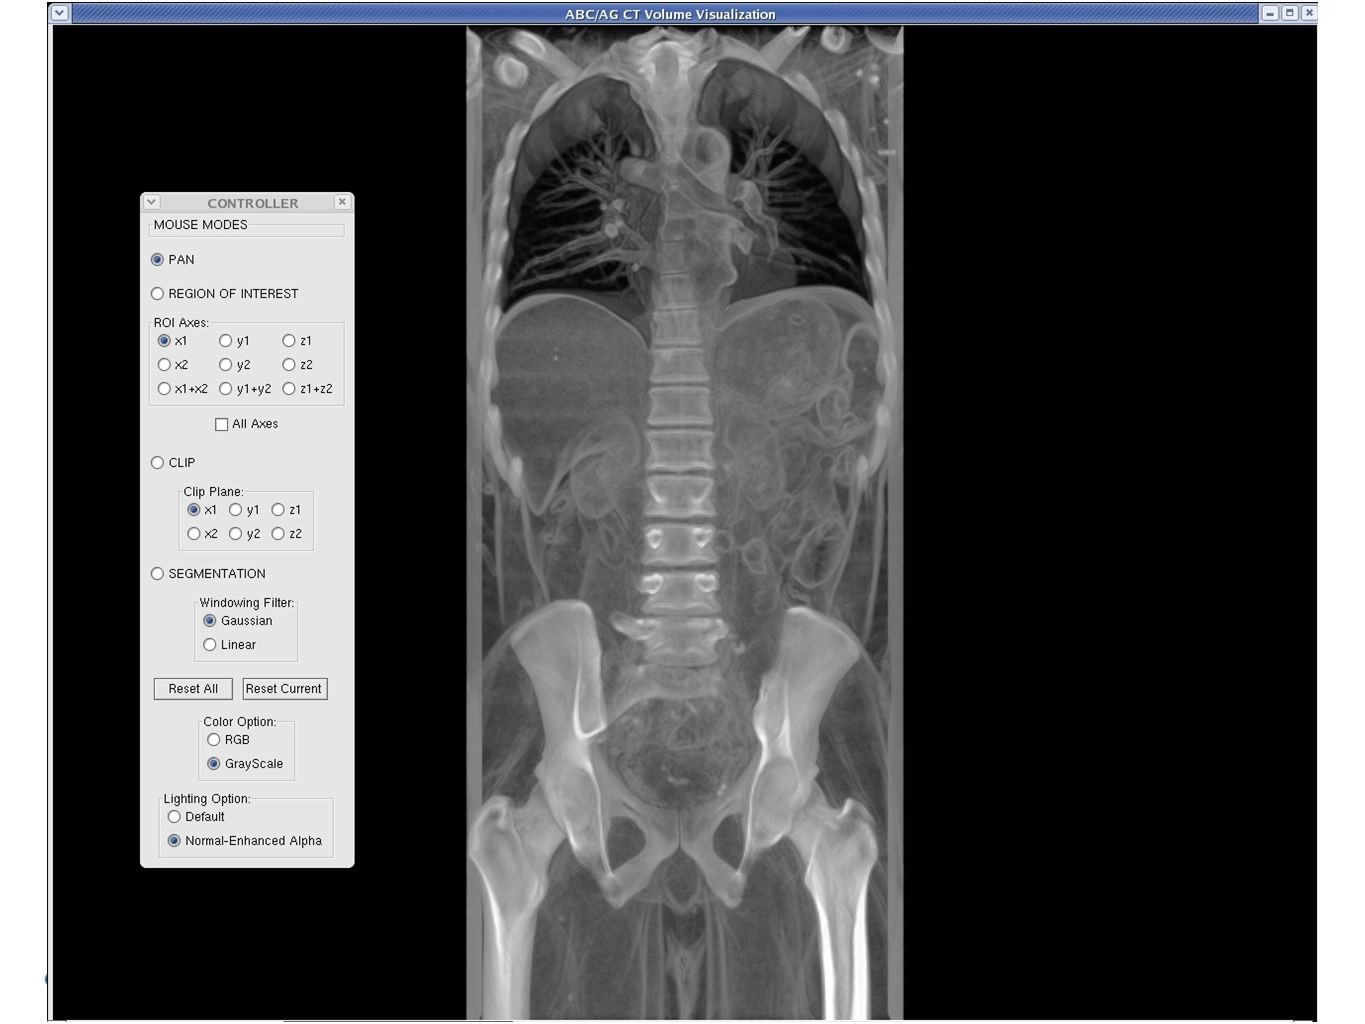Viewport: 1365px width, 1024px height.
Task: Click the CT volume rendering of the torso
Action: point(685,523)
